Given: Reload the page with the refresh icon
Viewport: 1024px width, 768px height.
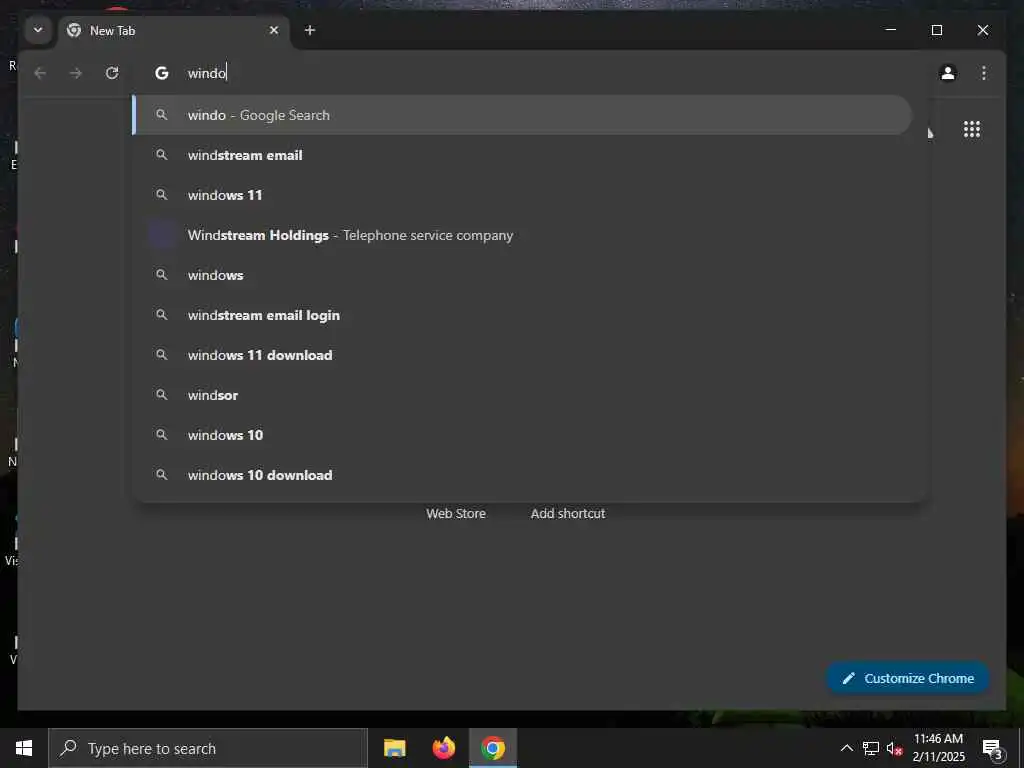Looking at the screenshot, I should (x=112, y=73).
